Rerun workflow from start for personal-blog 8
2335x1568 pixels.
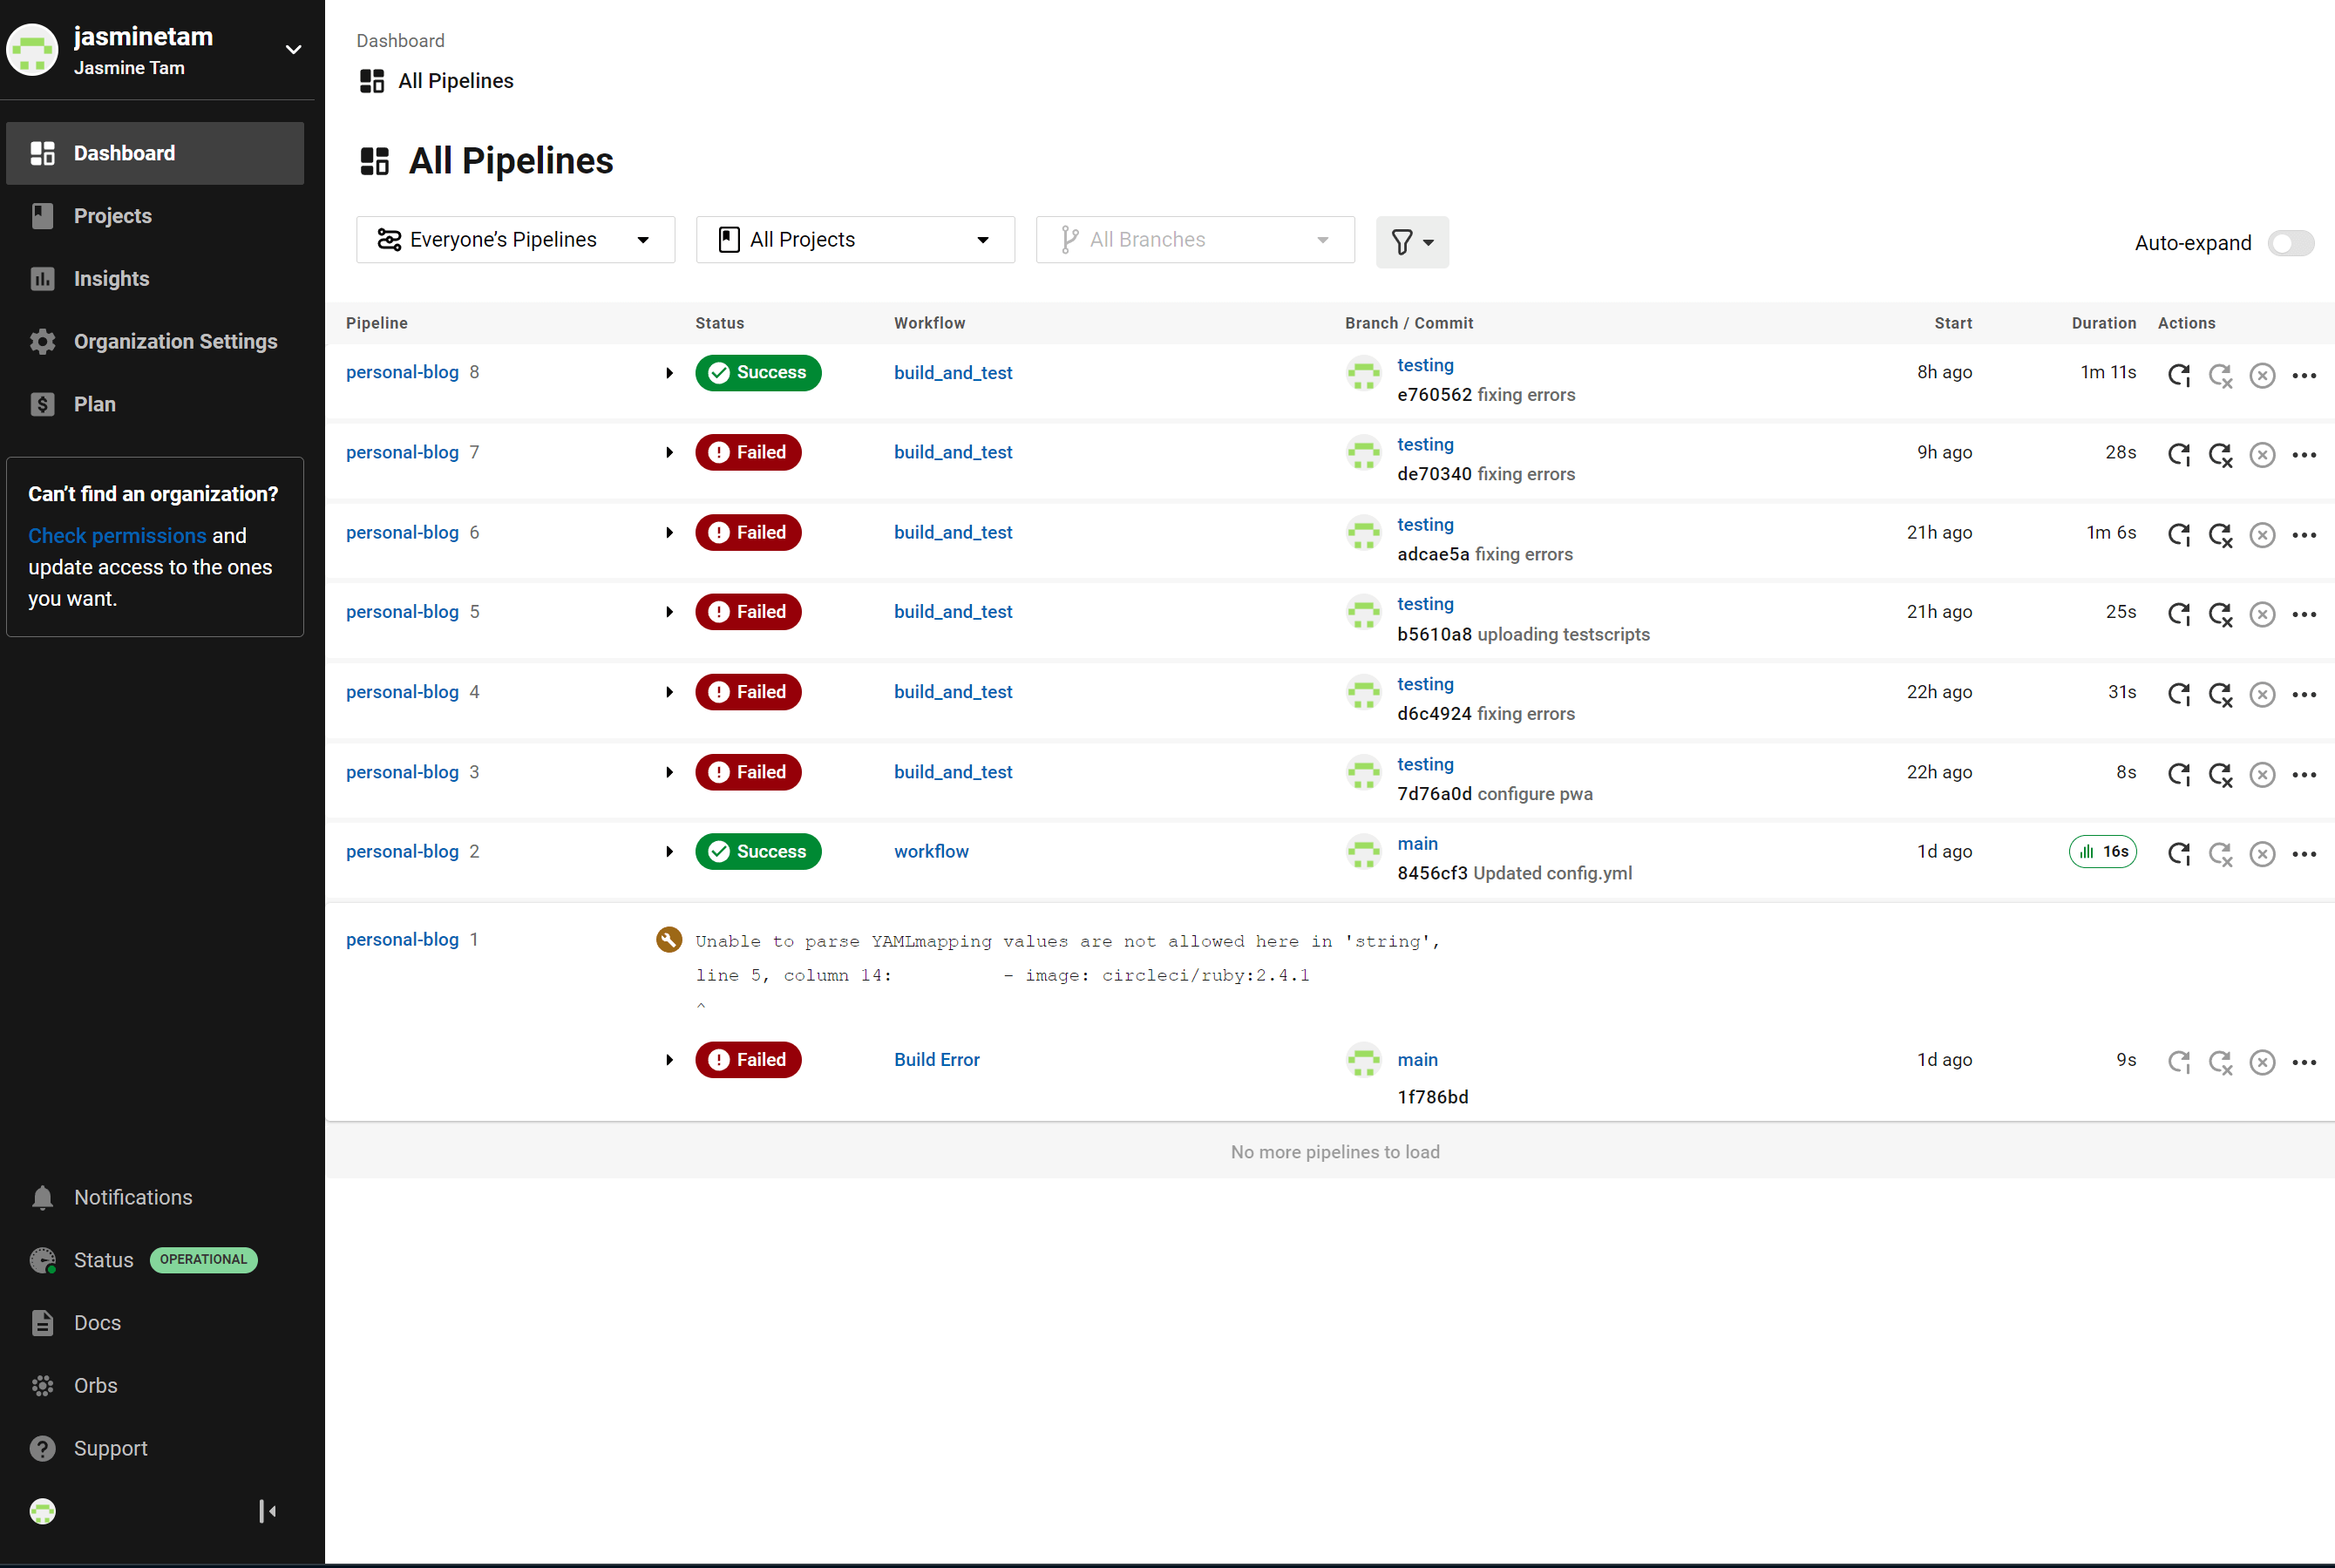(x=2178, y=375)
